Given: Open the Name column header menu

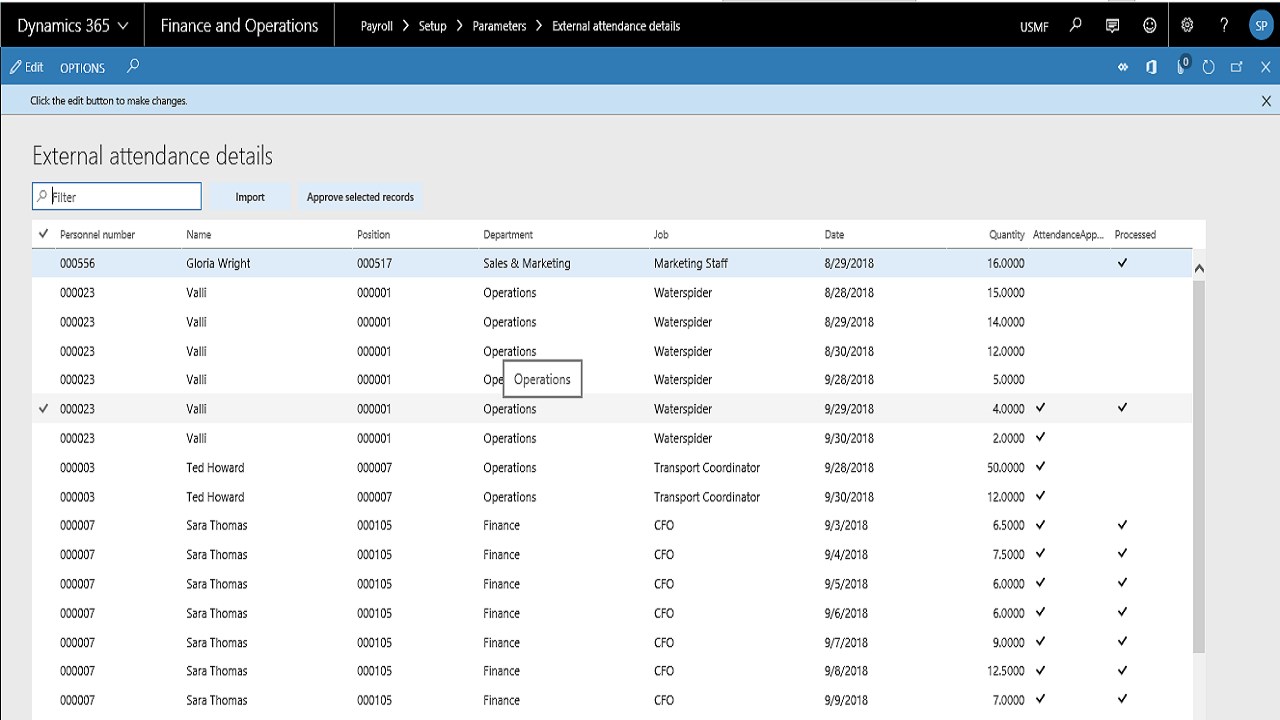Looking at the screenshot, I should [199, 235].
